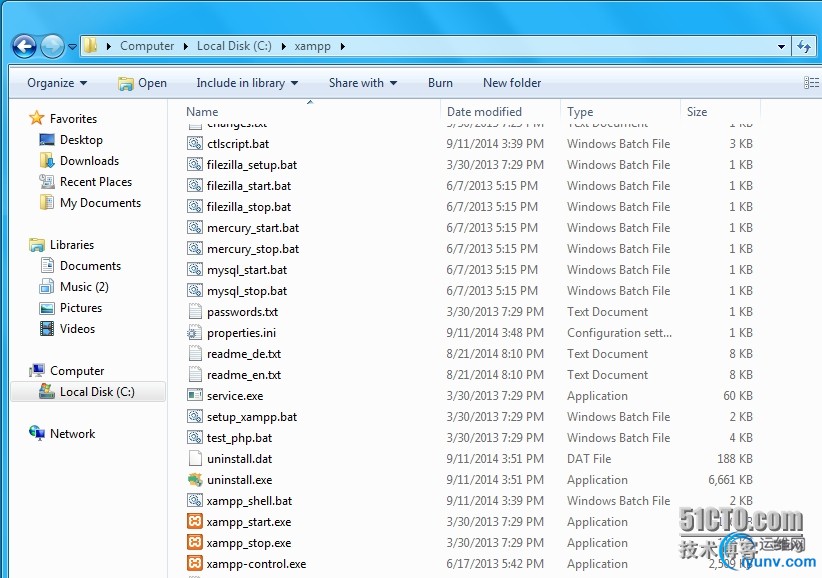The width and height of the screenshot is (822, 578).
Task: Click Open in the toolbar
Action: [x=142, y=83]
